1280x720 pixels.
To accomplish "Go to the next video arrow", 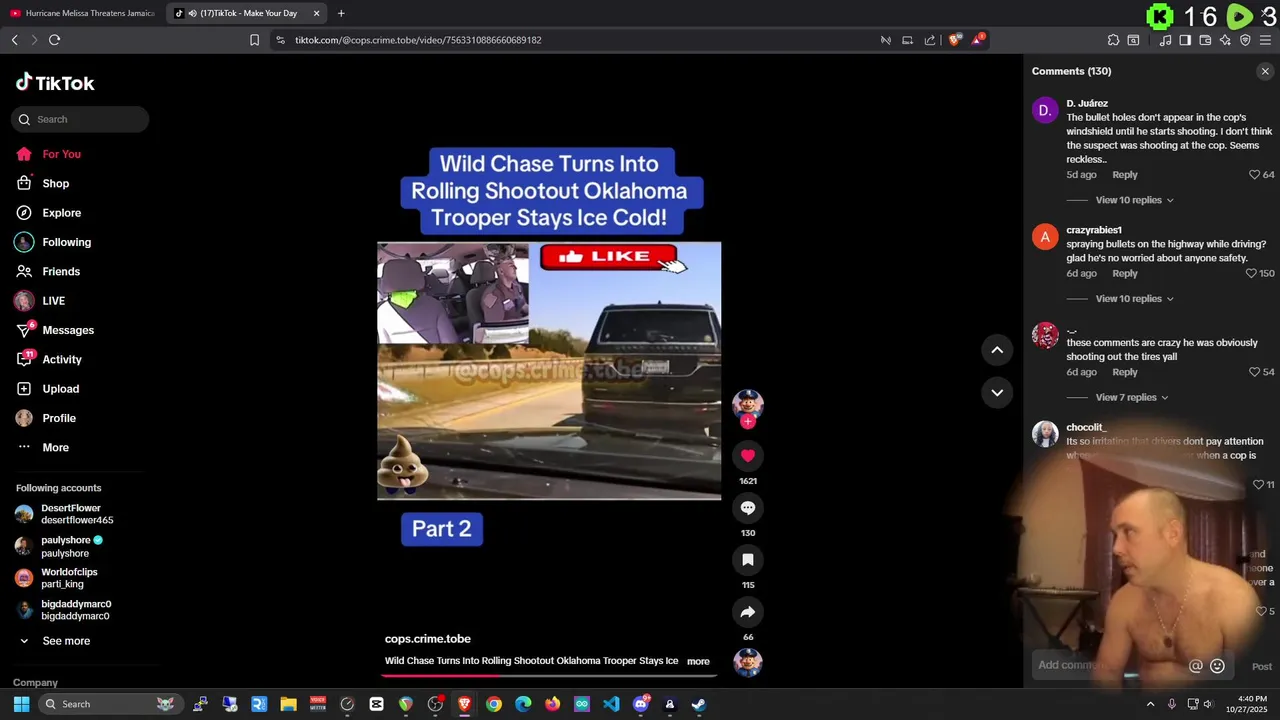I will [997, 392].
